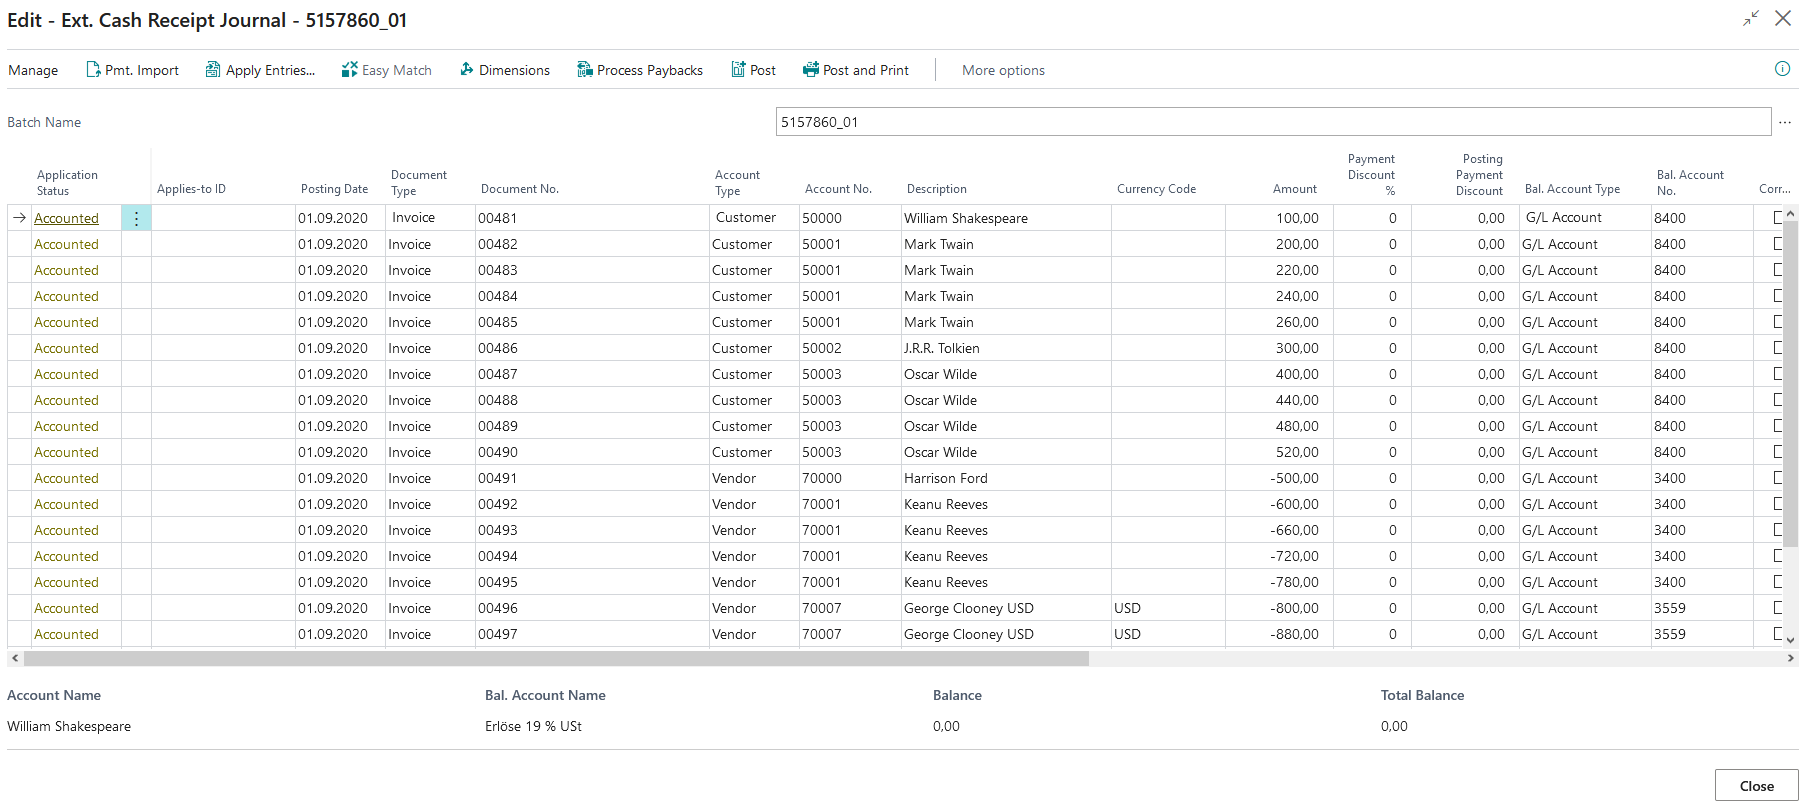The width and height of the screenshot is (1808, 809).
Task: Click the Easy Match icon
Action: coord(349,70)
